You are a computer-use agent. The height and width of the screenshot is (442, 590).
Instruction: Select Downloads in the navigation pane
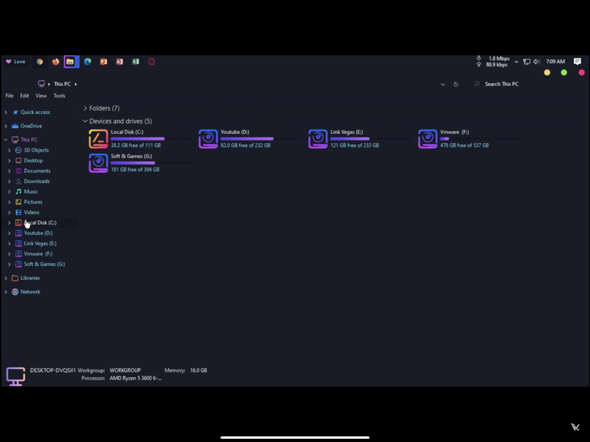click(36, 181)
